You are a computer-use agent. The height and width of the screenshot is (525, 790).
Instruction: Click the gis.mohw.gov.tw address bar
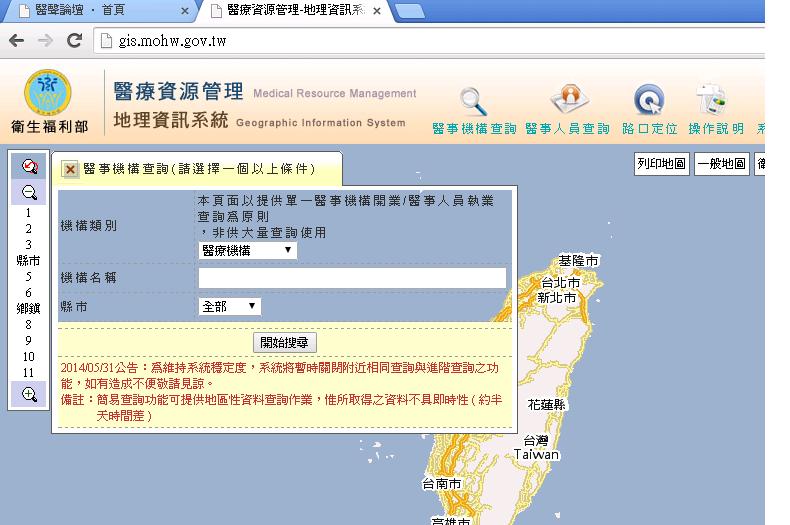[x=428, y=41]
